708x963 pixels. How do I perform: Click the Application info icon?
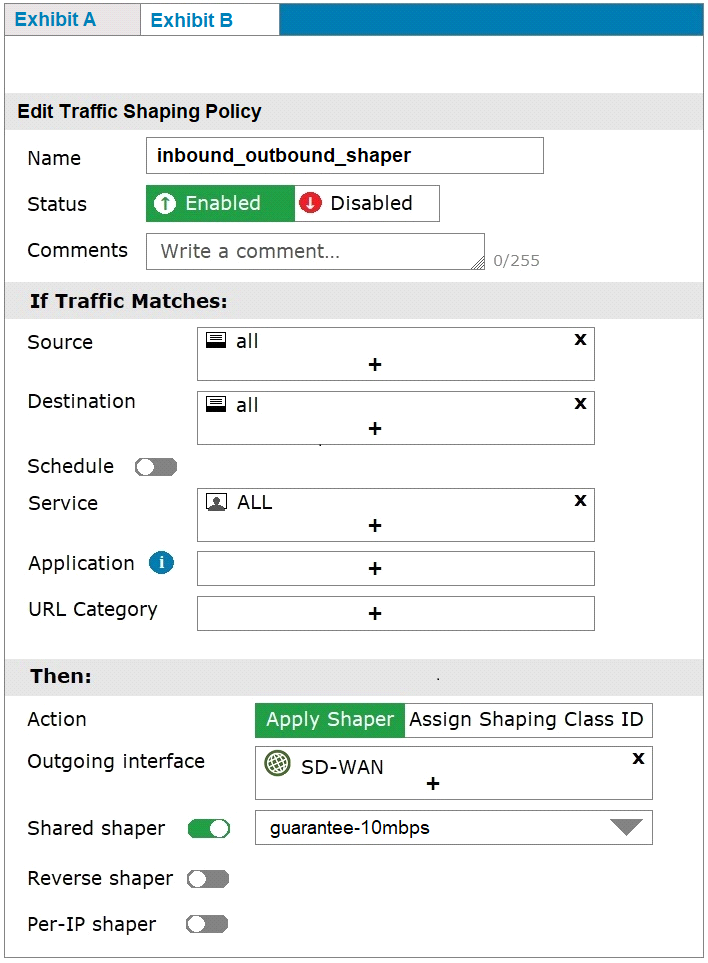tap(161, 563)
